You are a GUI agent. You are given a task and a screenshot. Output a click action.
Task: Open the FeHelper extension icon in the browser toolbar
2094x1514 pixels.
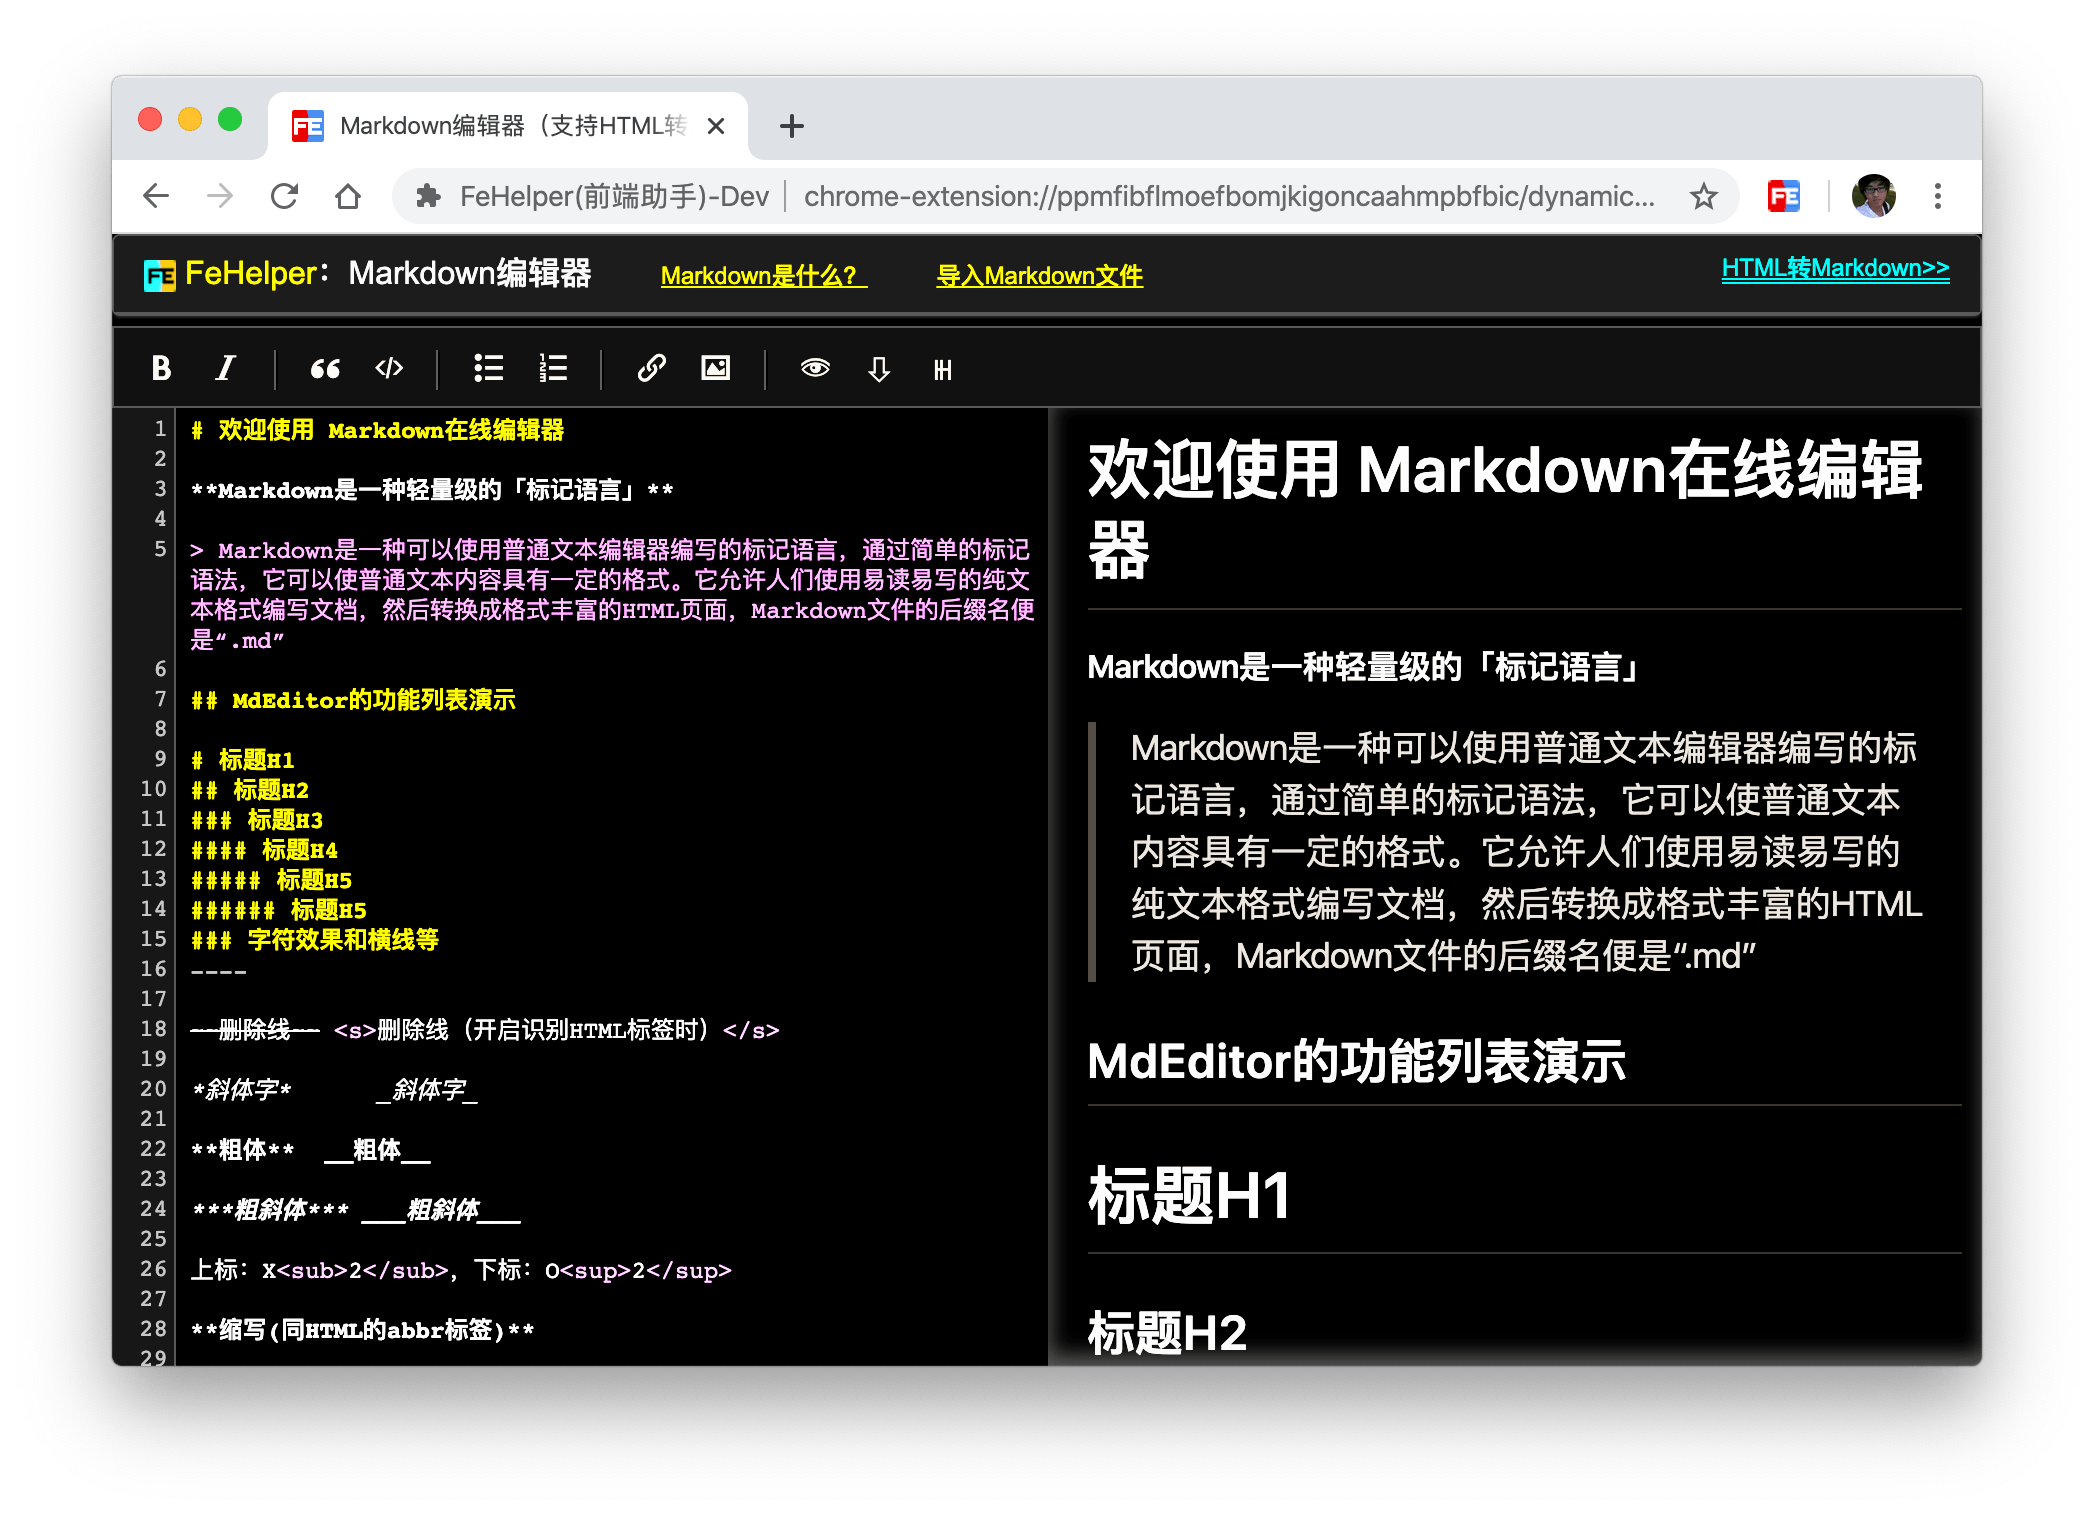[1783, 196]
